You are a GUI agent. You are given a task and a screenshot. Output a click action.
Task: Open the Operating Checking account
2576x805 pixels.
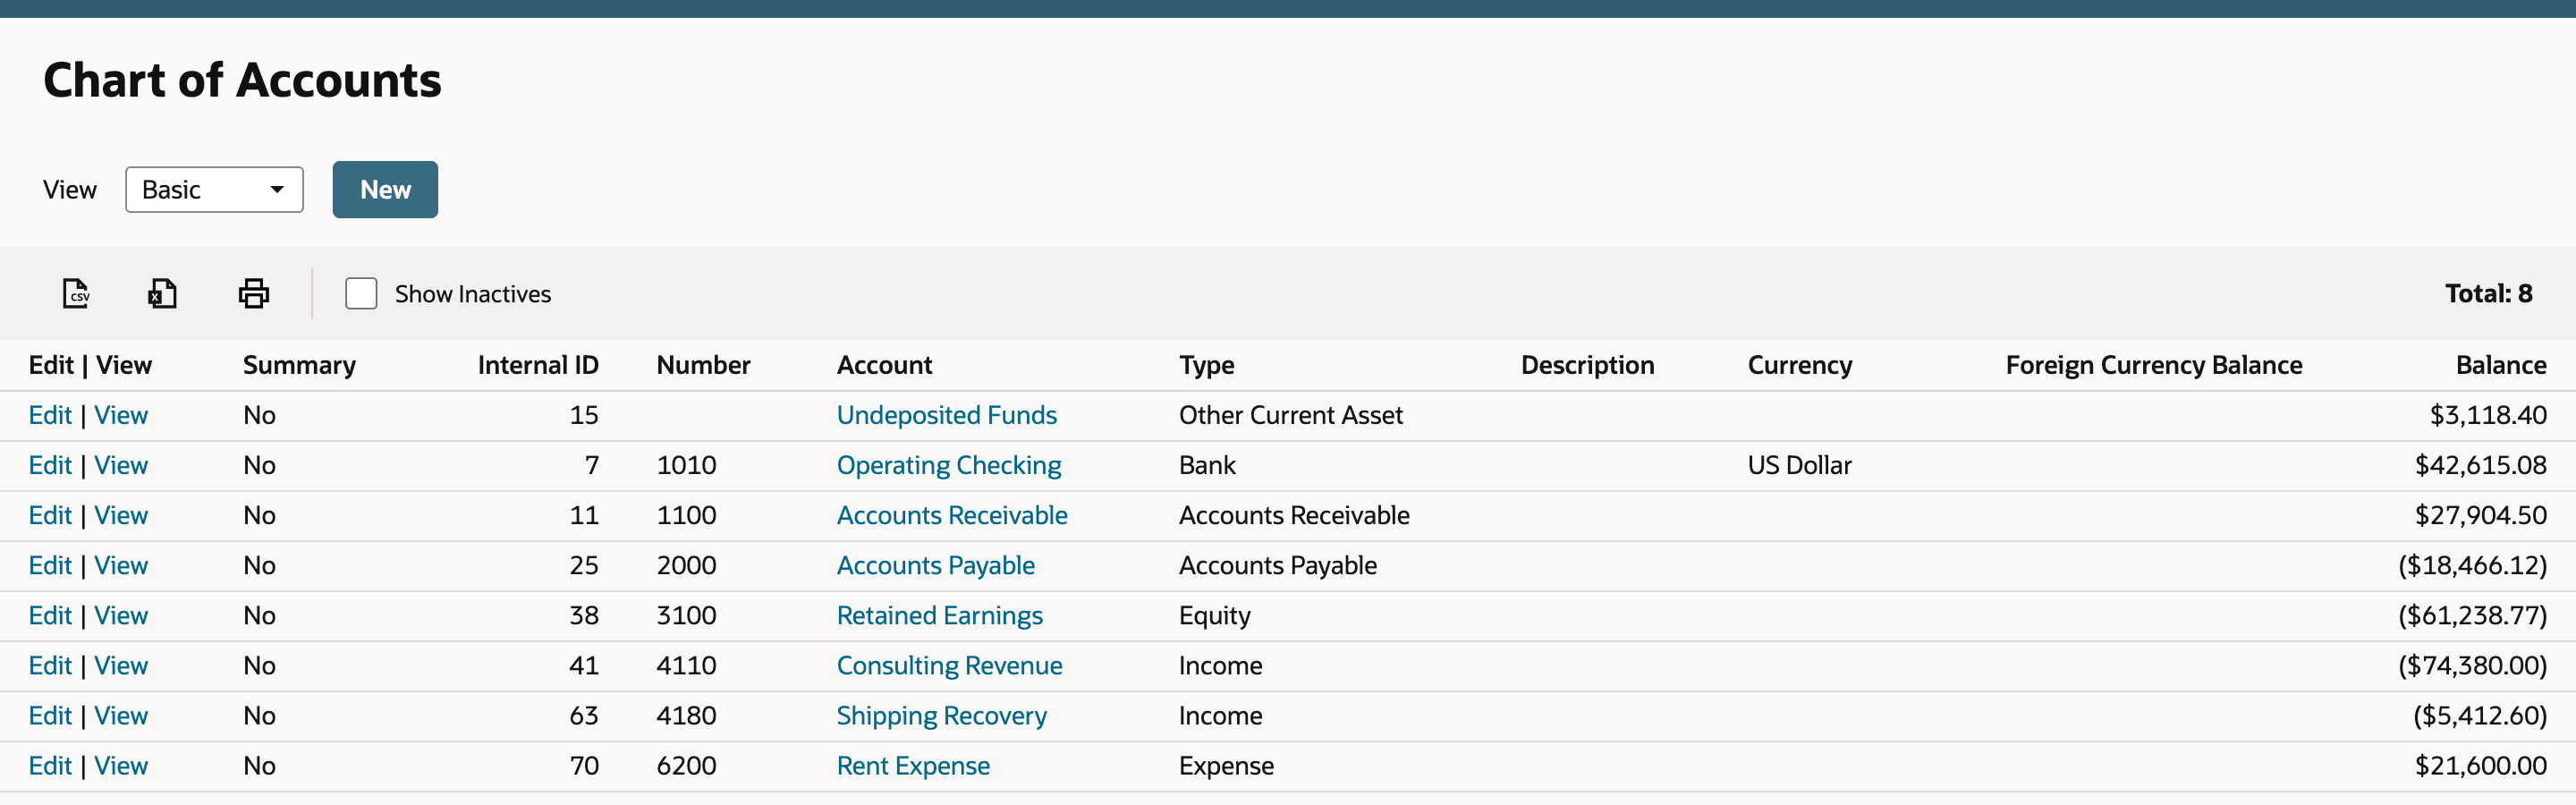coord(948,465)
